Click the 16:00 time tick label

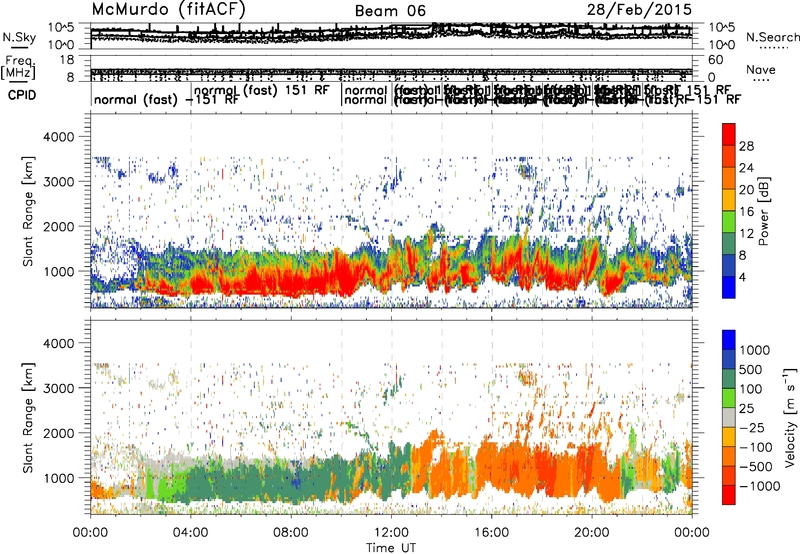click(491, 533)
